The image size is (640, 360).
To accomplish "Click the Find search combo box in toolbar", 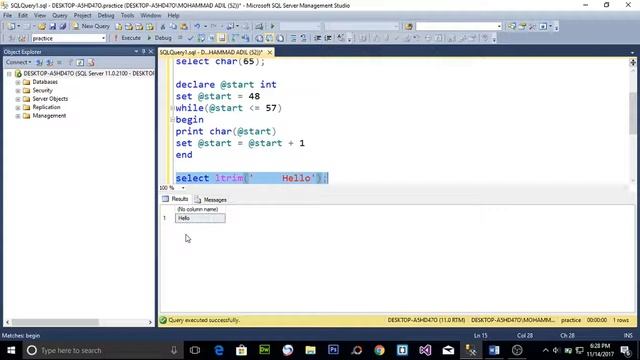I will pos(458,27).
